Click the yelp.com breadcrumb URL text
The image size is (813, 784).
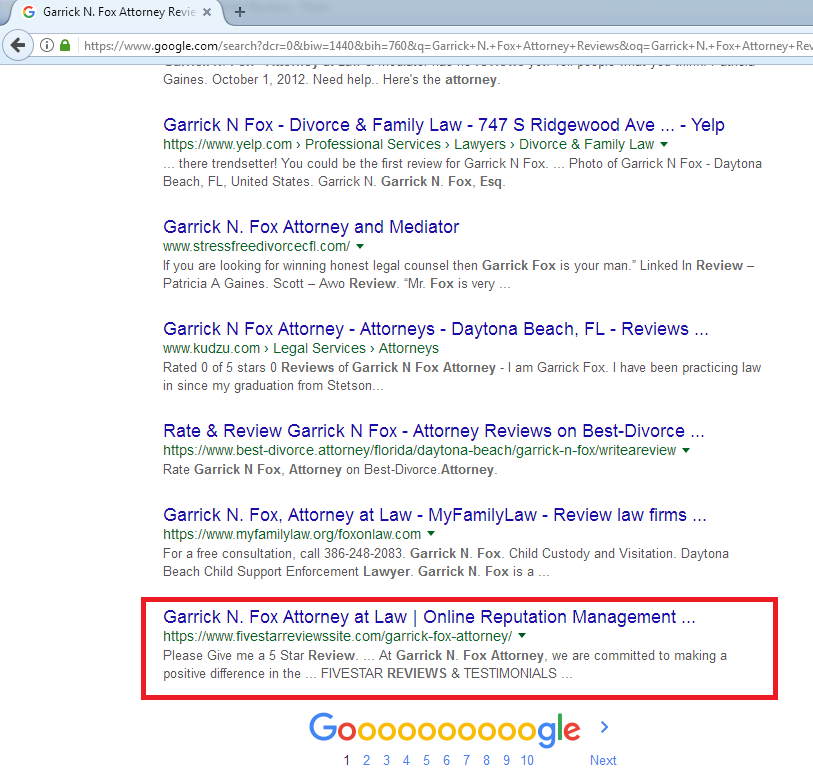pos(409,144)
